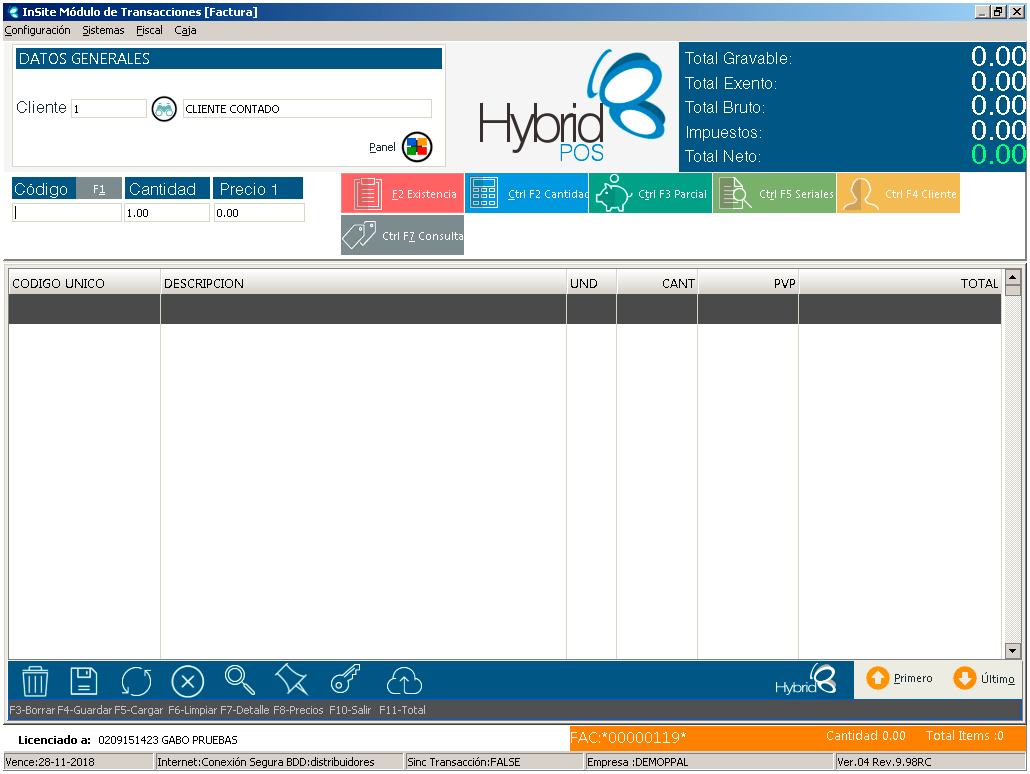Click the CLIENTE CONTADO name field
Viewport: 1030px width, 774px height.
[x=307, y=108]
